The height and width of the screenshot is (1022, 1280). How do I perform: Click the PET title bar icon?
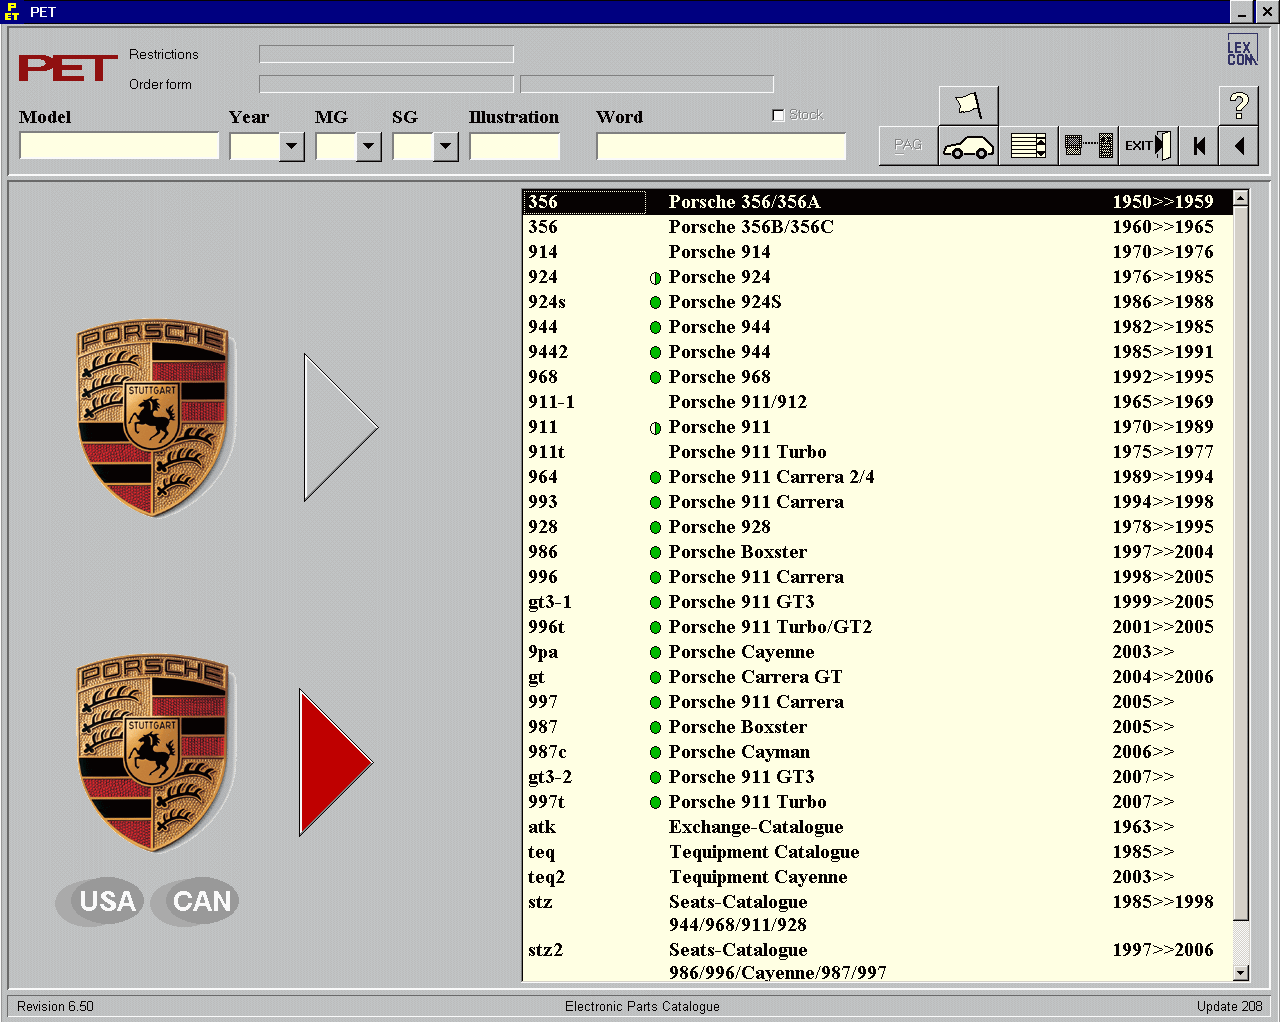pos(12,12)
